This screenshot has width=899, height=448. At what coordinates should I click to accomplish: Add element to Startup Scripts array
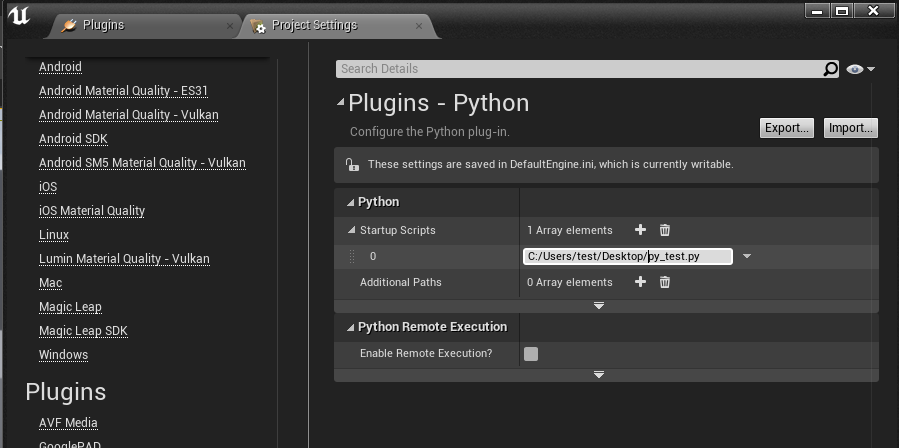click(x=640, y=230)
